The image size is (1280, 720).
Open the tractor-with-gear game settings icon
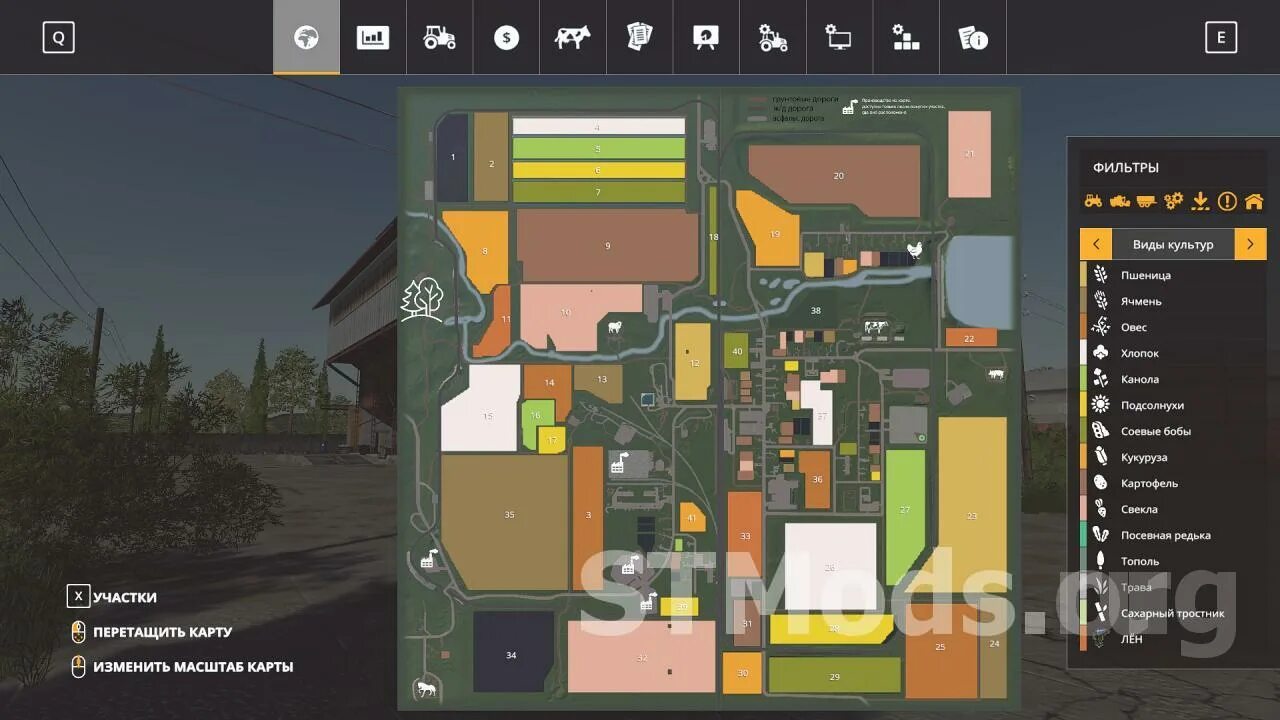coord(773,38)
